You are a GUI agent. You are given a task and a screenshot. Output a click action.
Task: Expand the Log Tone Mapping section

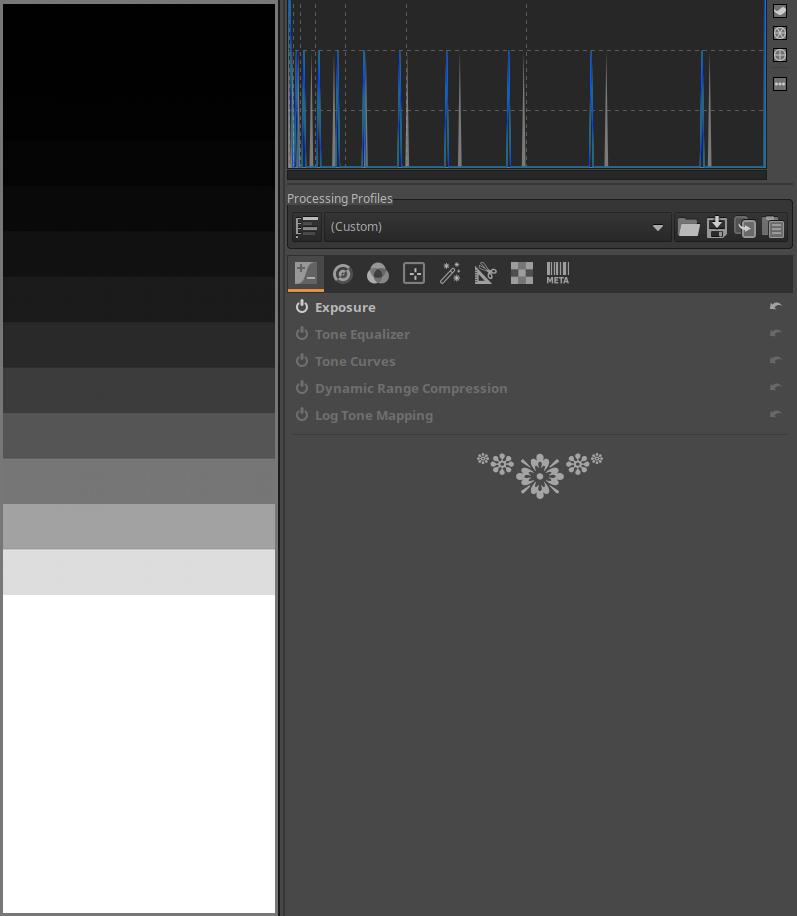[374, 415]
